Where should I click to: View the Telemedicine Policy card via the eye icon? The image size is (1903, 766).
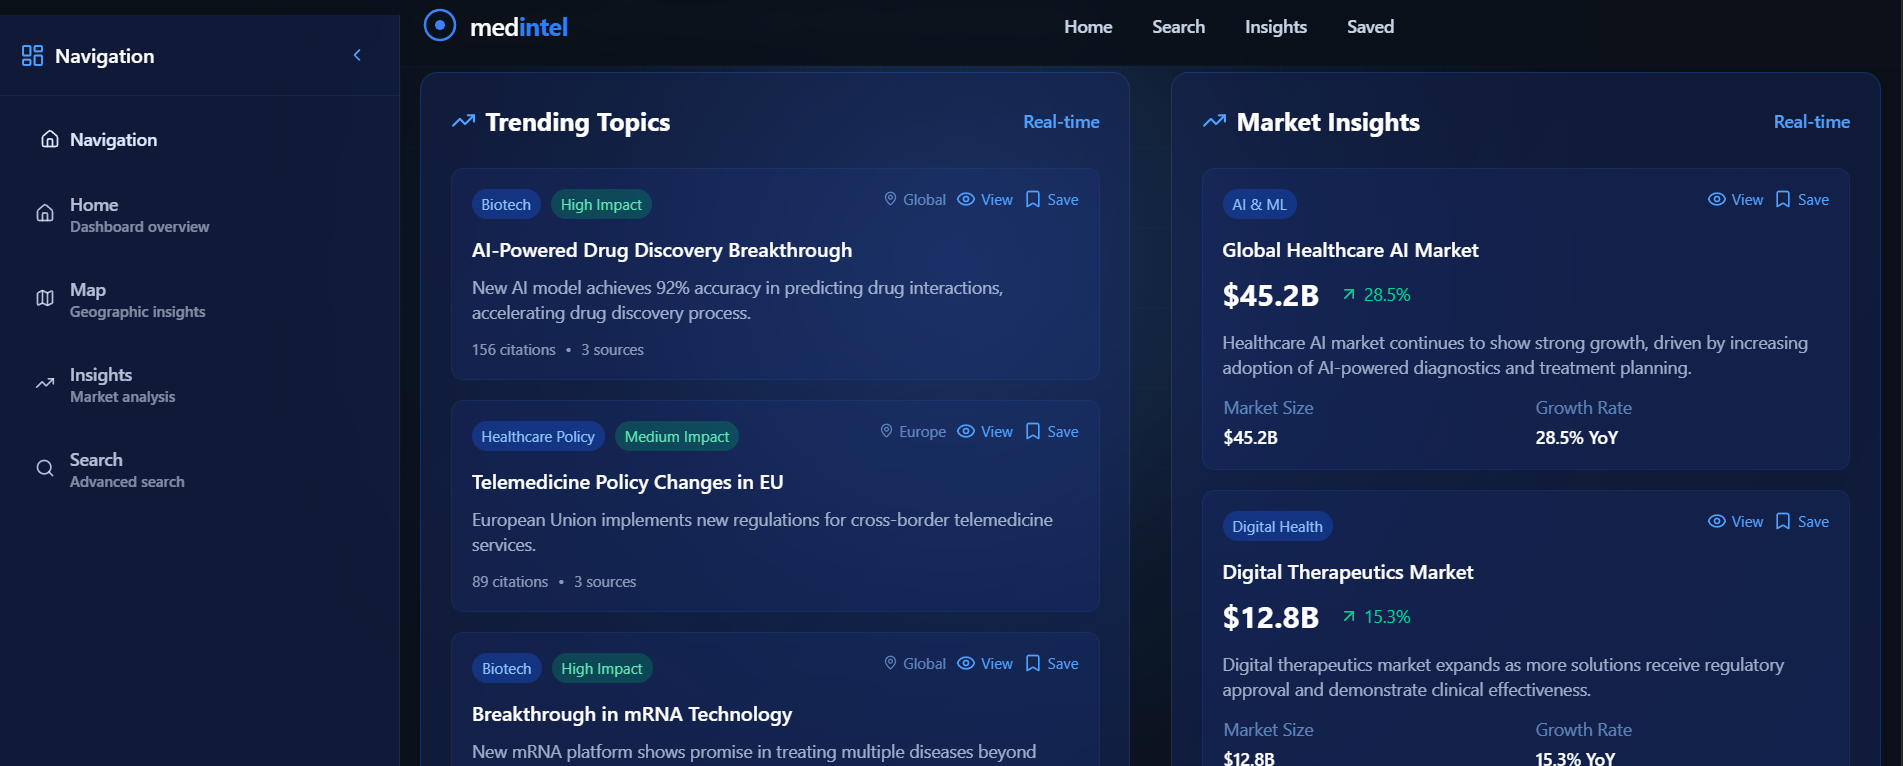(966, 431)
